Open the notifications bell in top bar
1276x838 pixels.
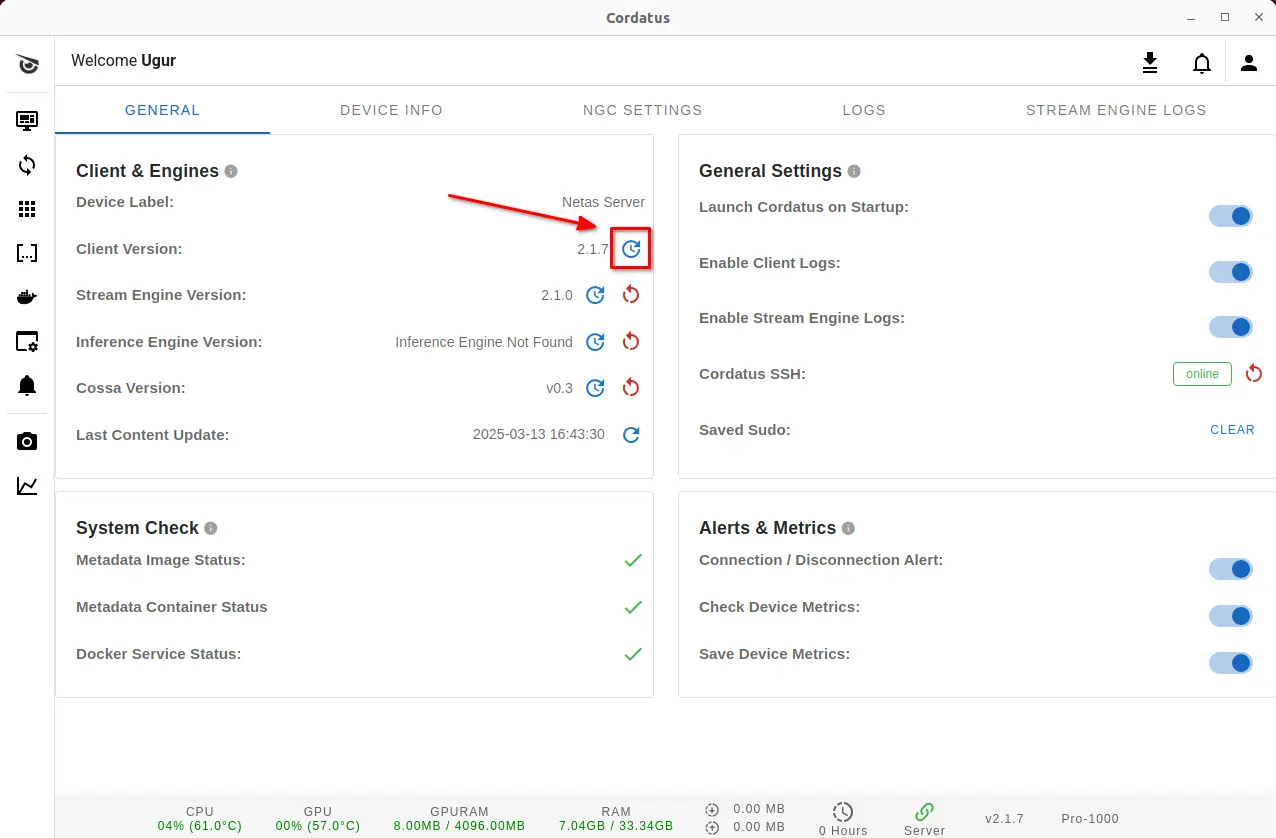[1201, 64]
